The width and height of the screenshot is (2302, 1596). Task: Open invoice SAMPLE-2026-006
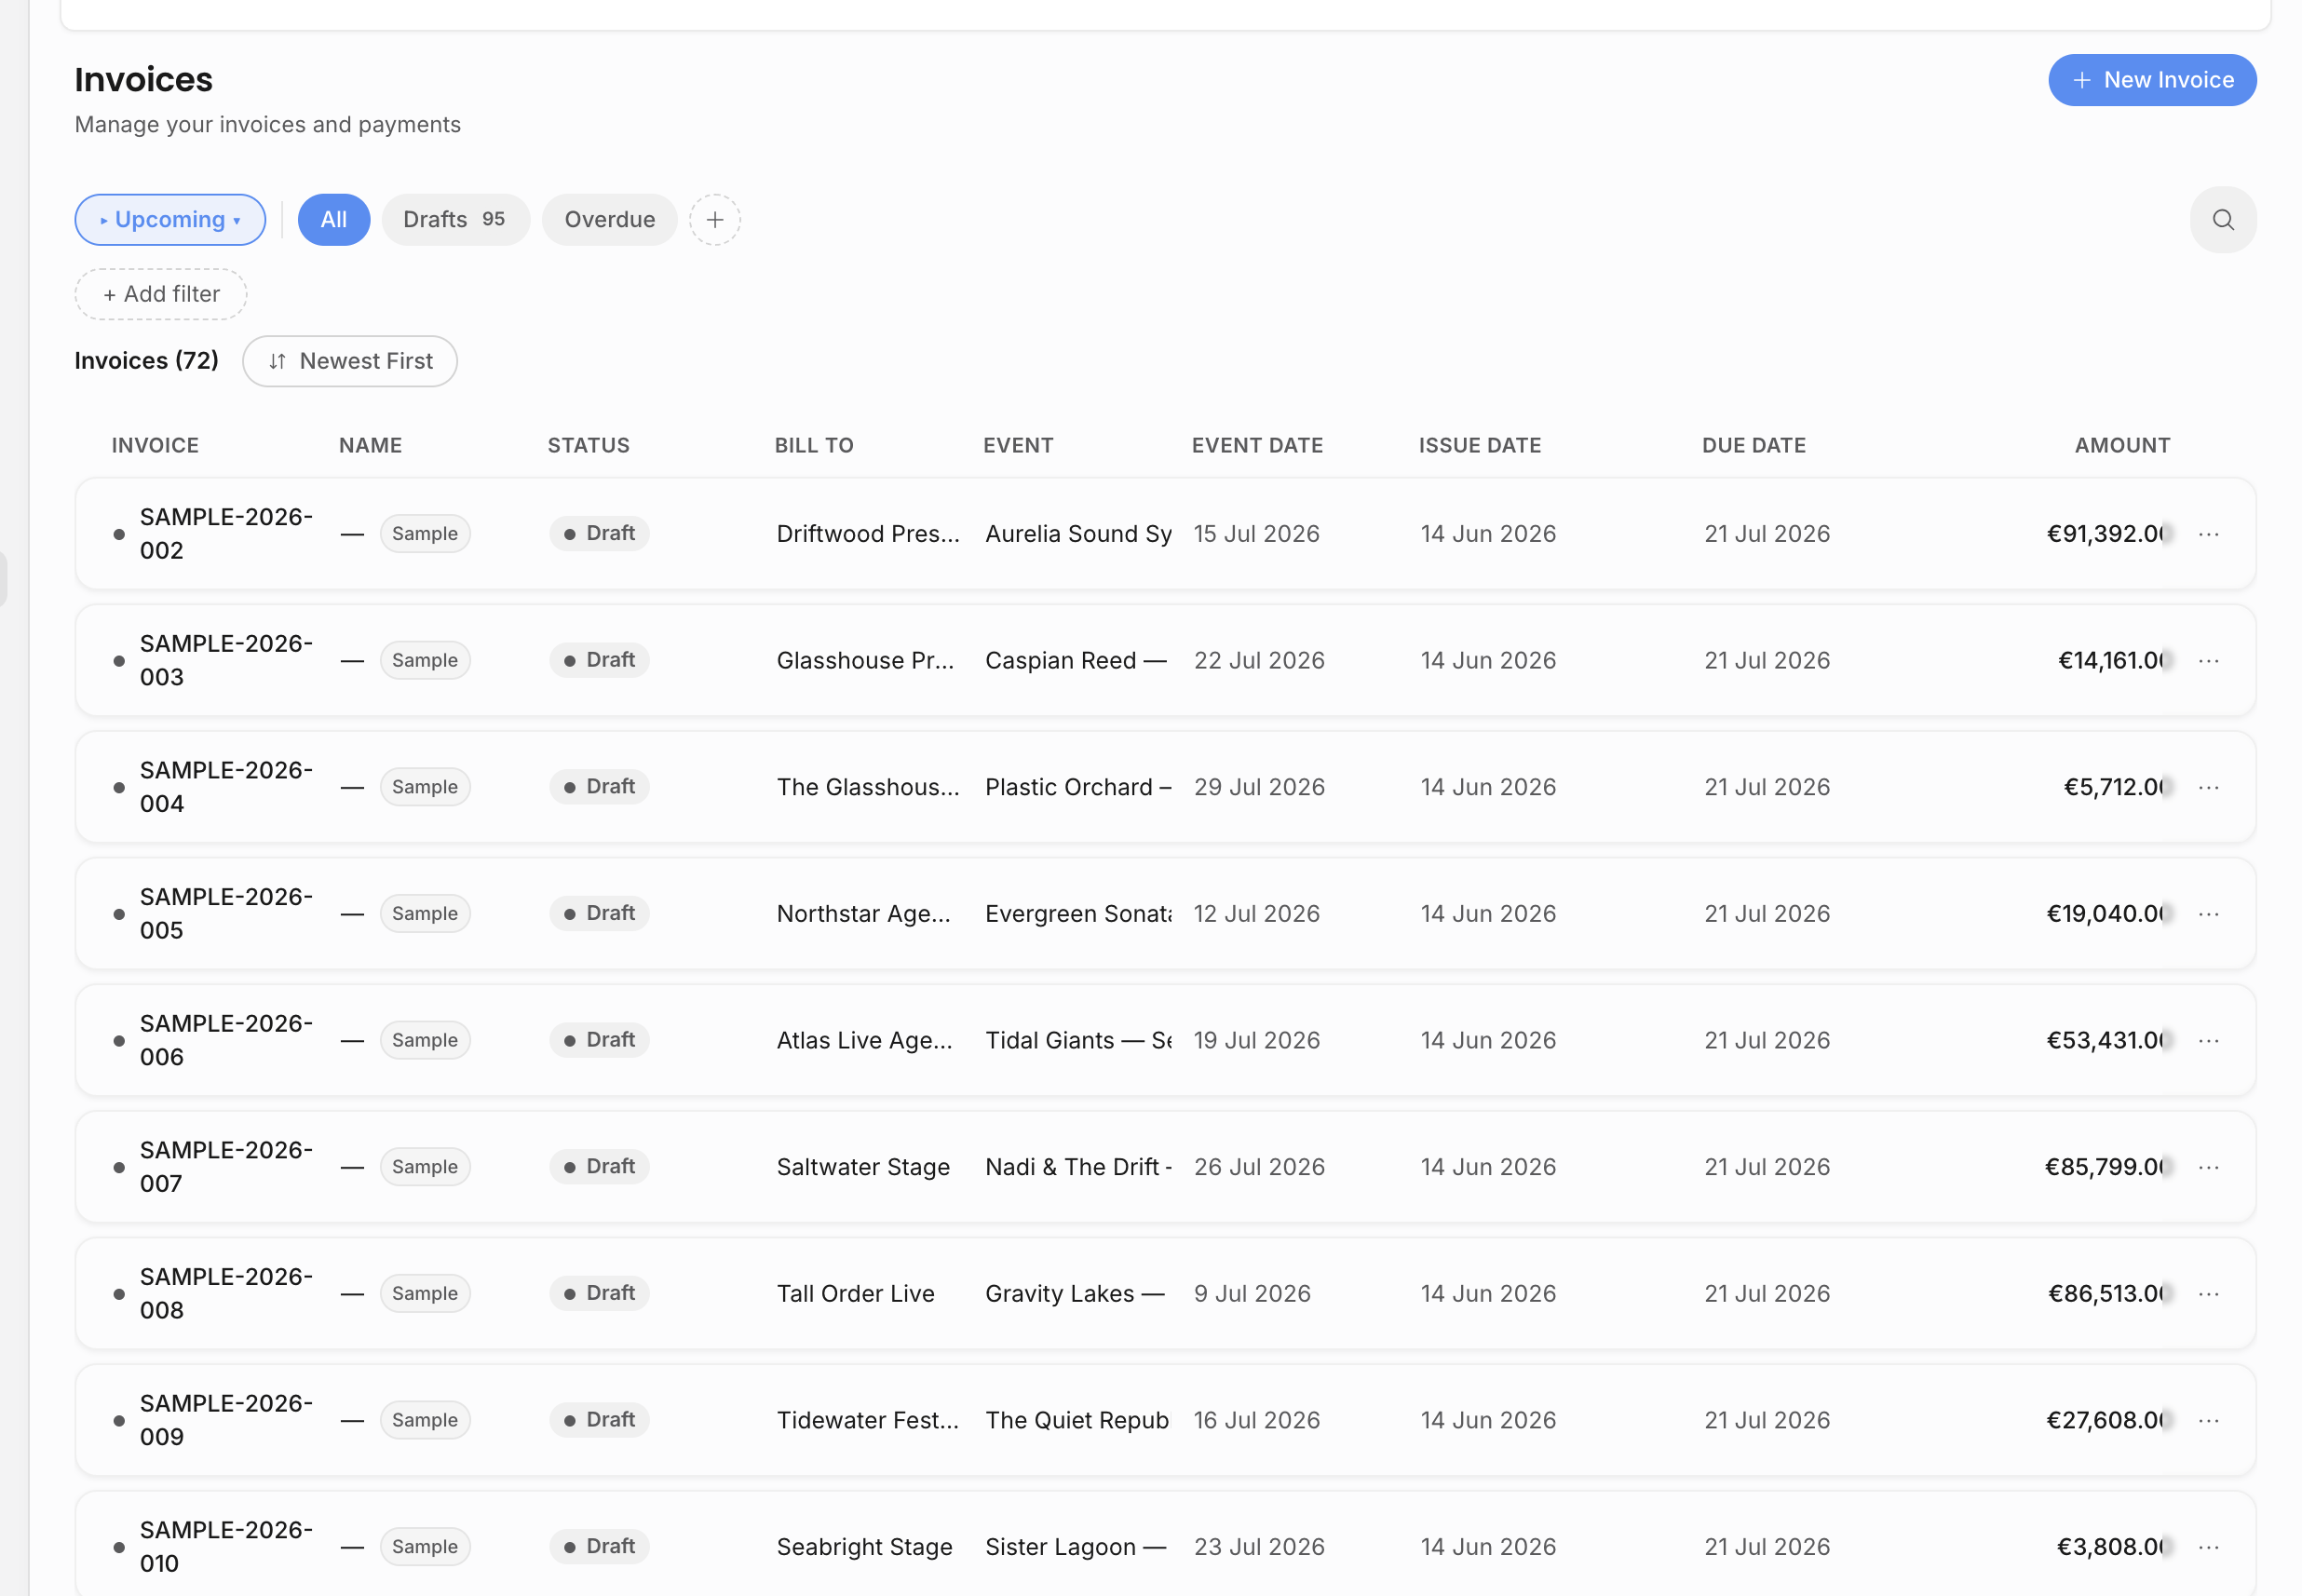click(226, 1041)
